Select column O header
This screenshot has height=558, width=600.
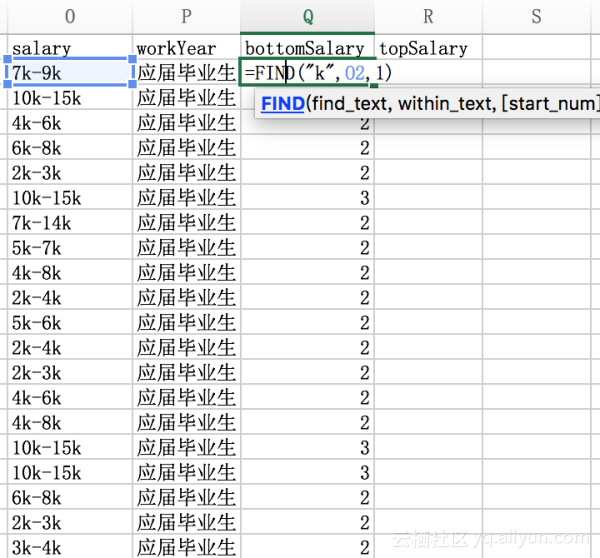70,16
